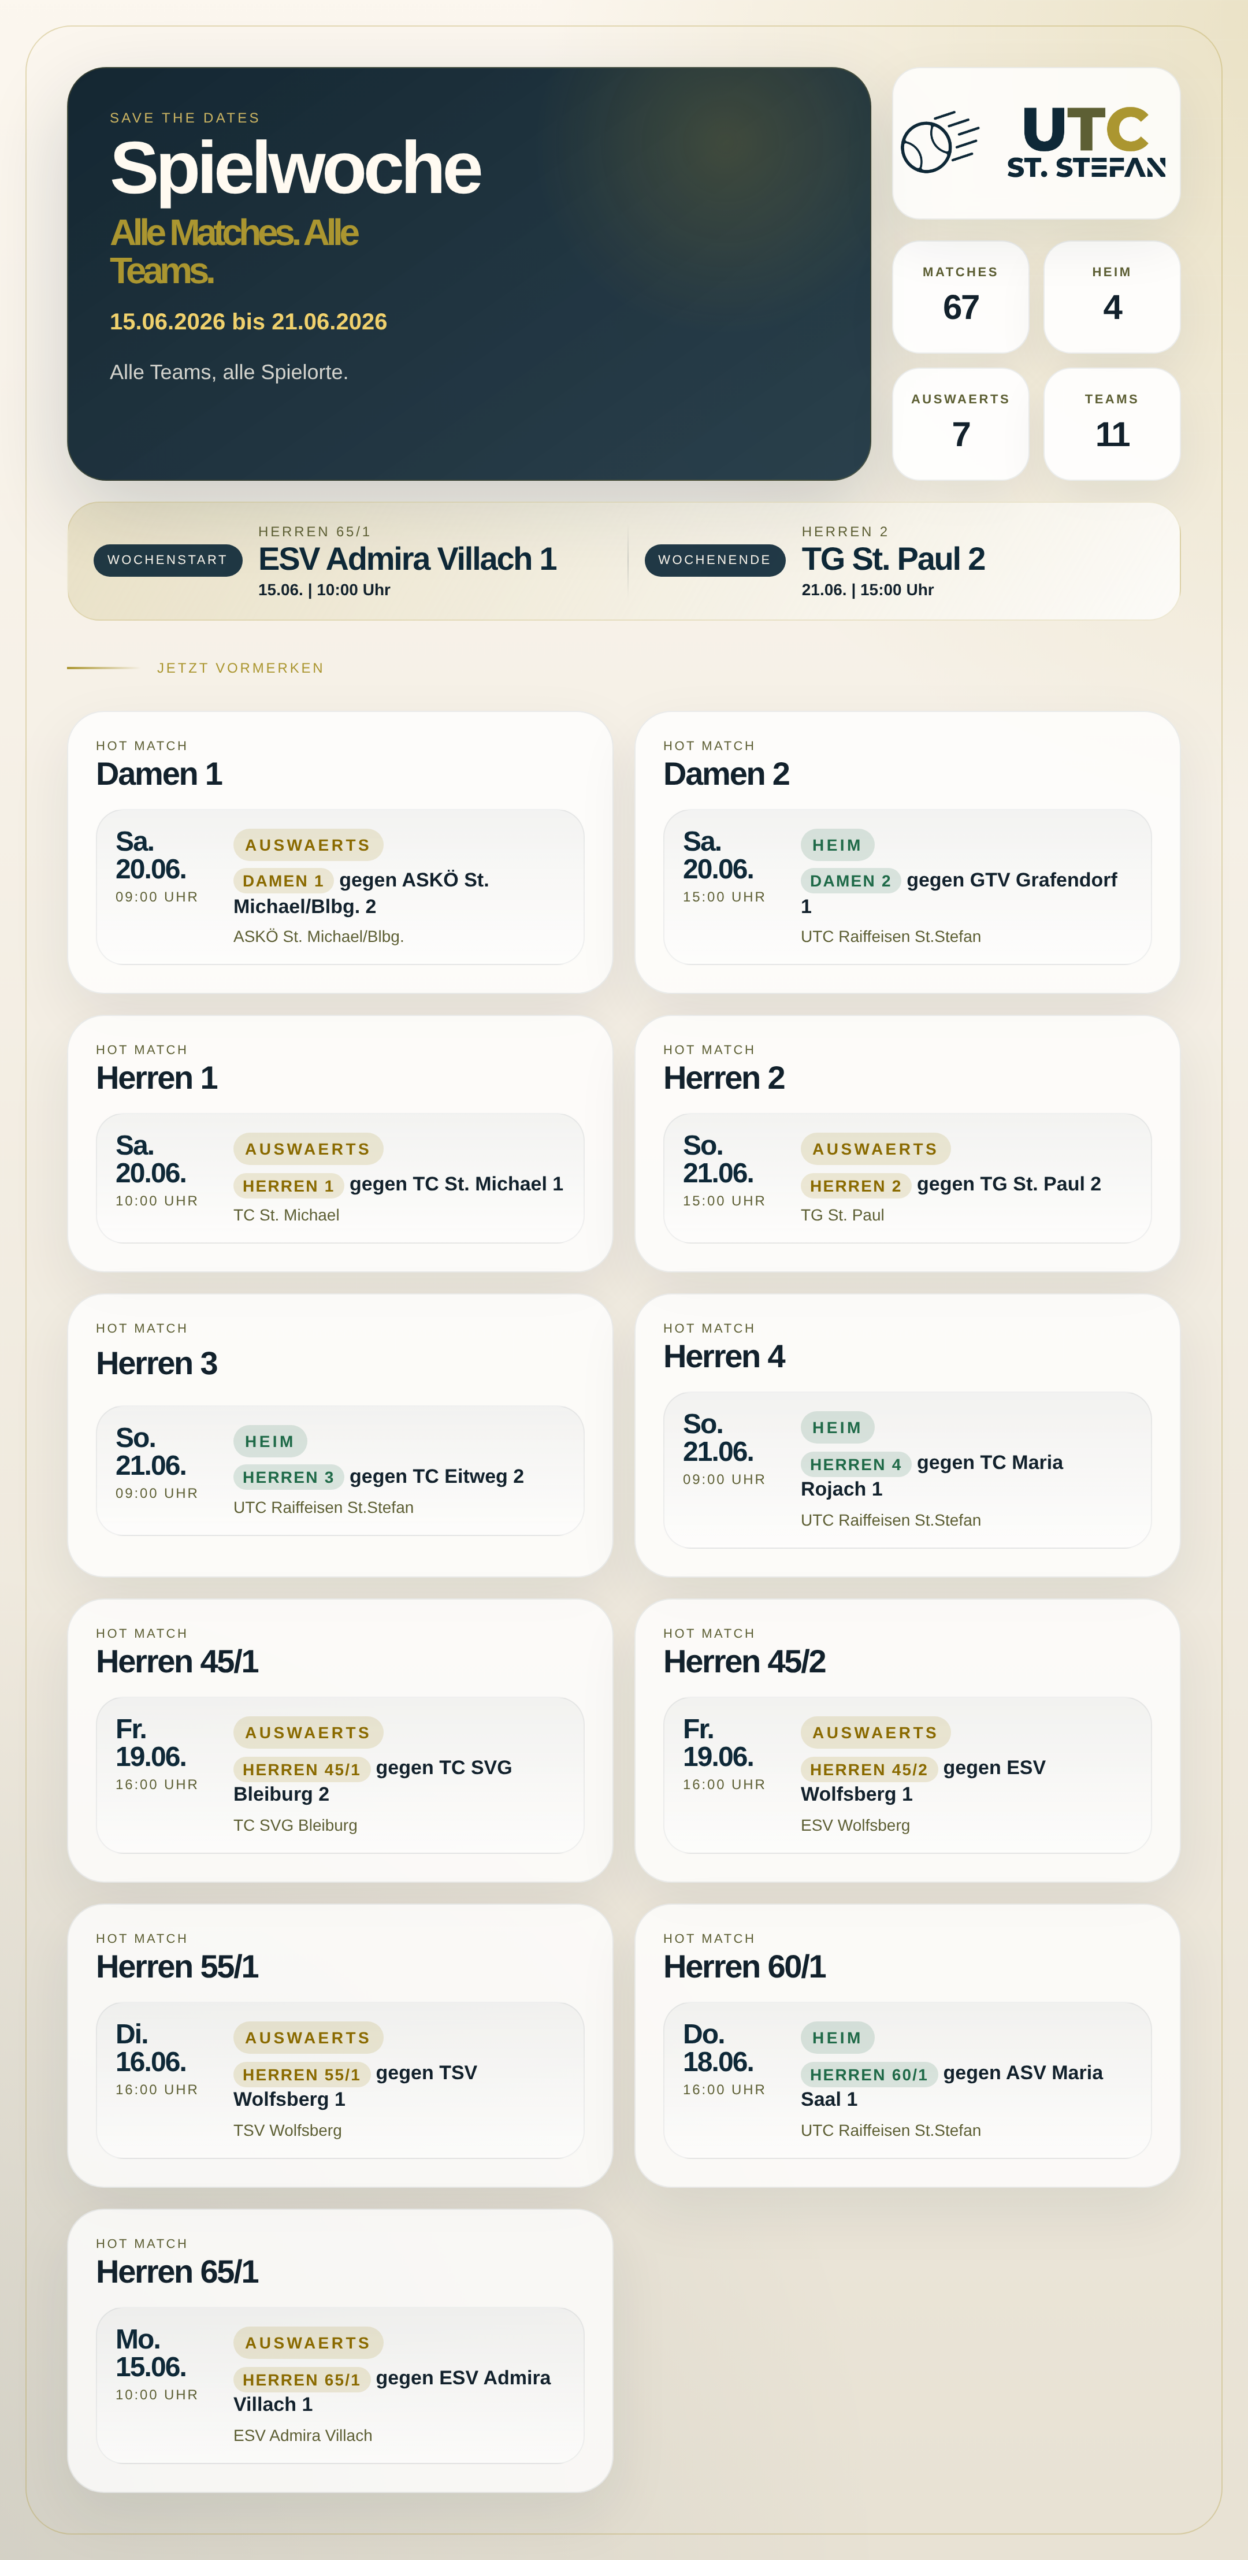Click Heim tag in Herren 4 card
The width and height of the screenshot is (1248, 2560).
coord(837,1428)
